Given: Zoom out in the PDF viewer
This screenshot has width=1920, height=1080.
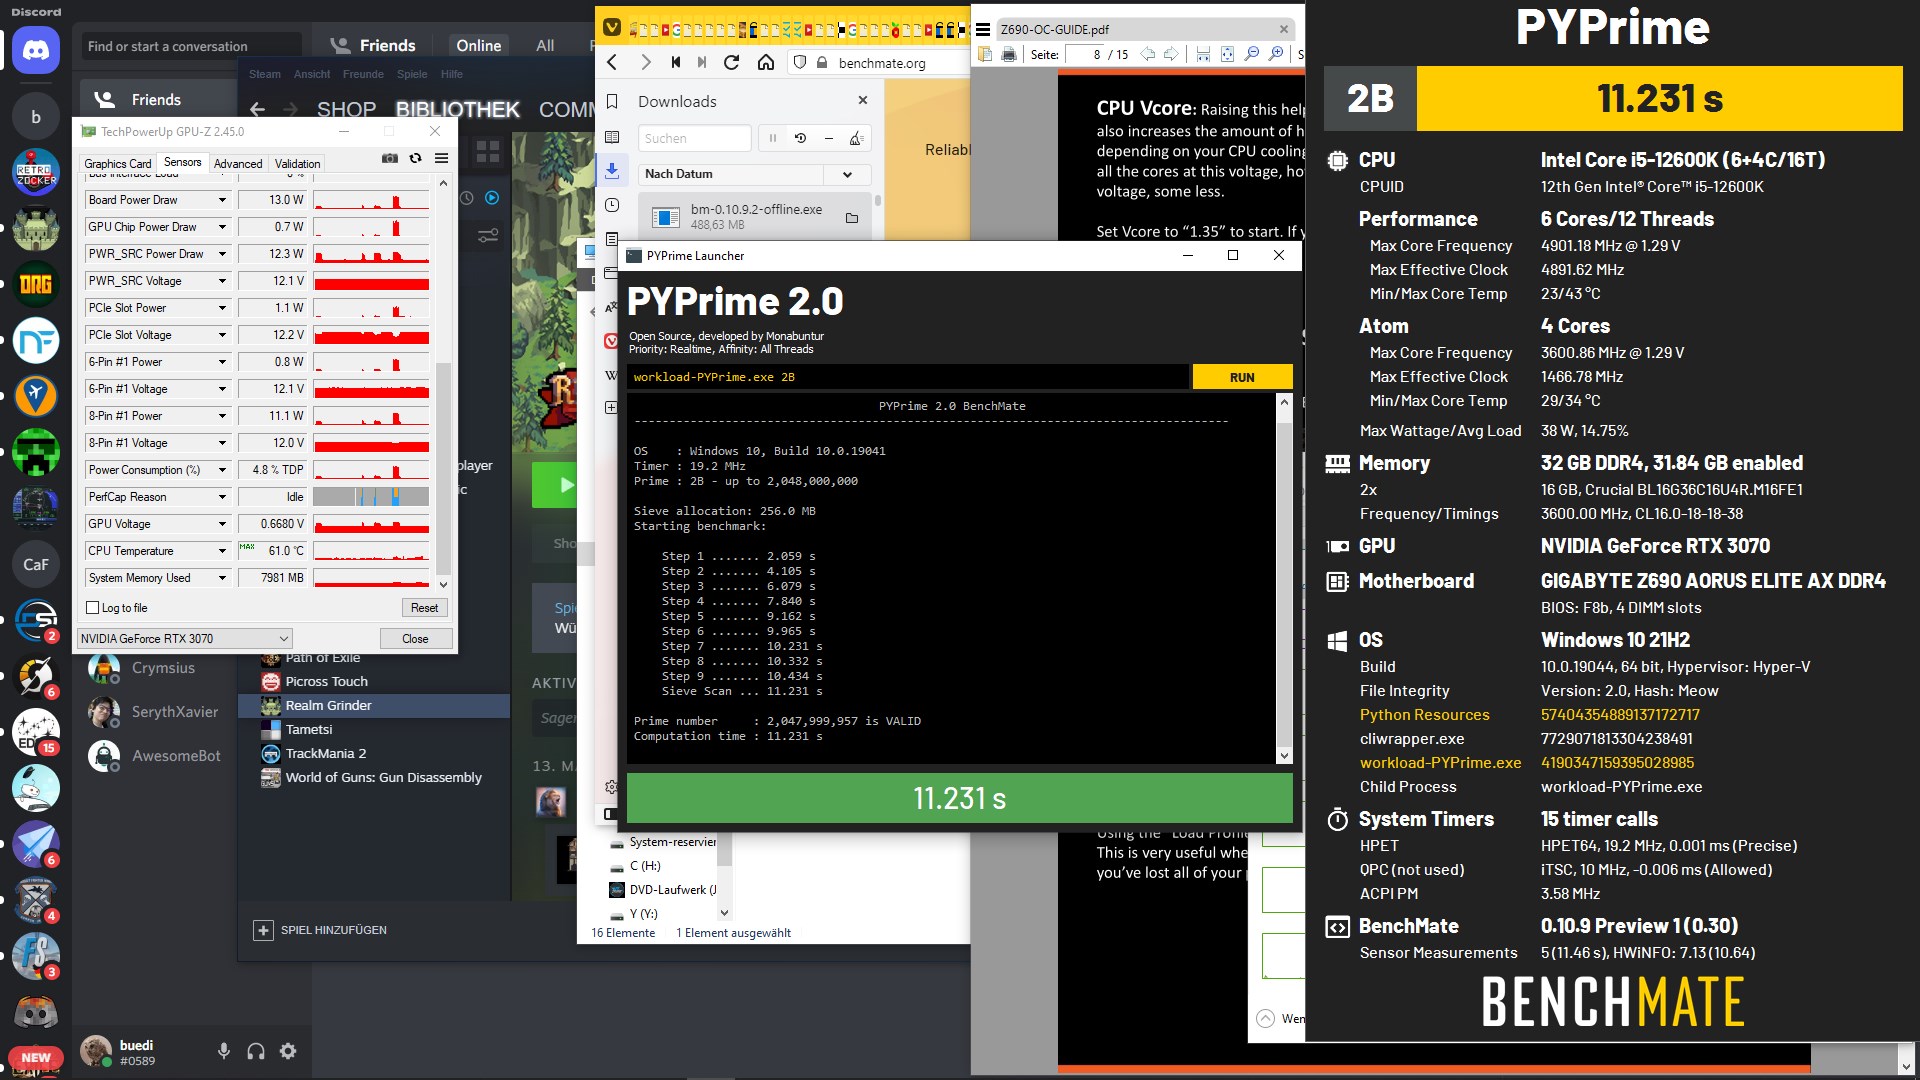Looking at the screenshot, I should click(1252, 54).
